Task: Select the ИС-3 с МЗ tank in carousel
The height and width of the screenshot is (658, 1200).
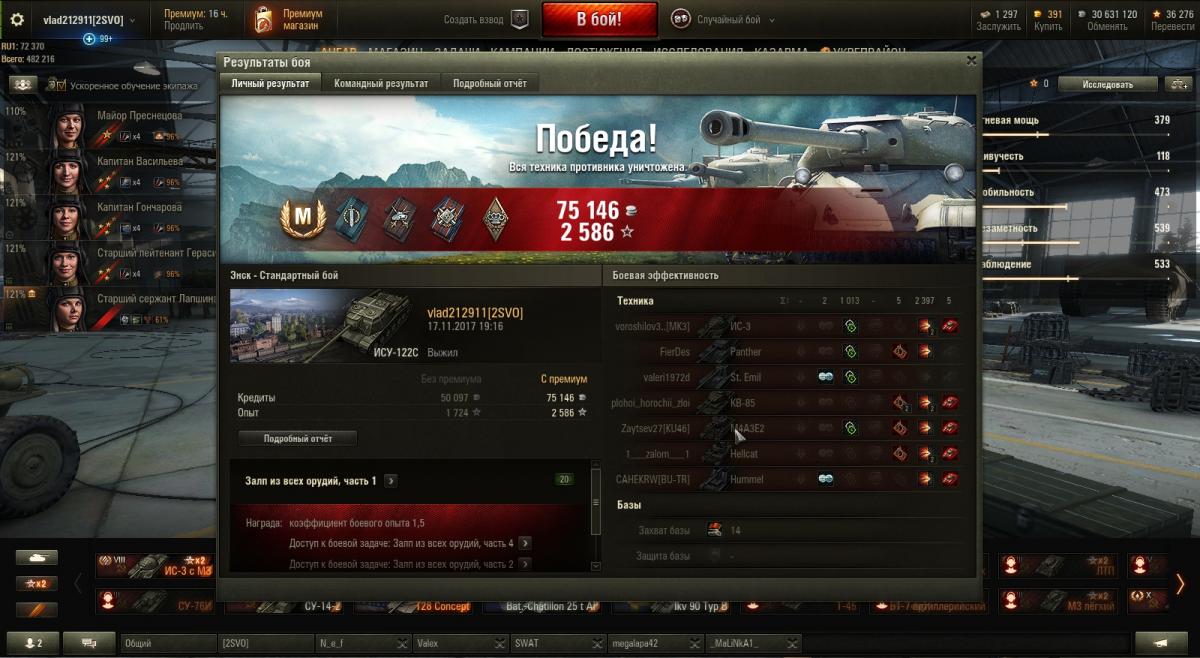Action: (155, 566)
